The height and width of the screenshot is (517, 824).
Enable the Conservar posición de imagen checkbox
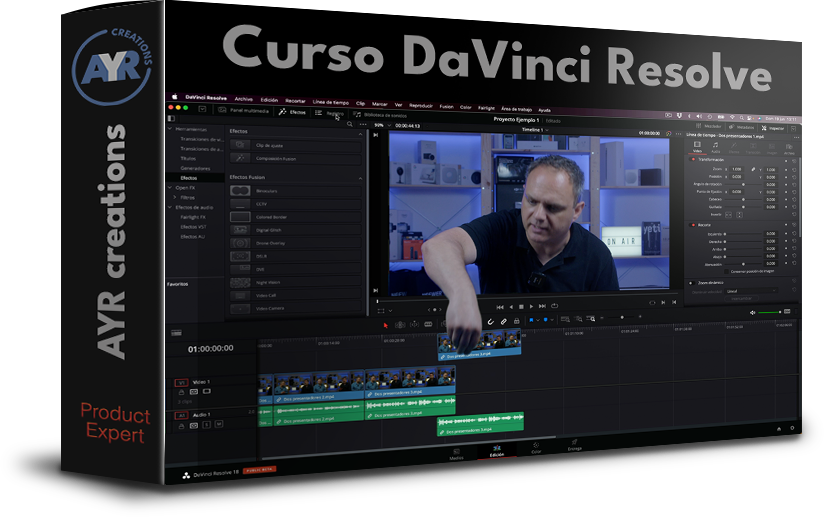(x=727, y=271)
